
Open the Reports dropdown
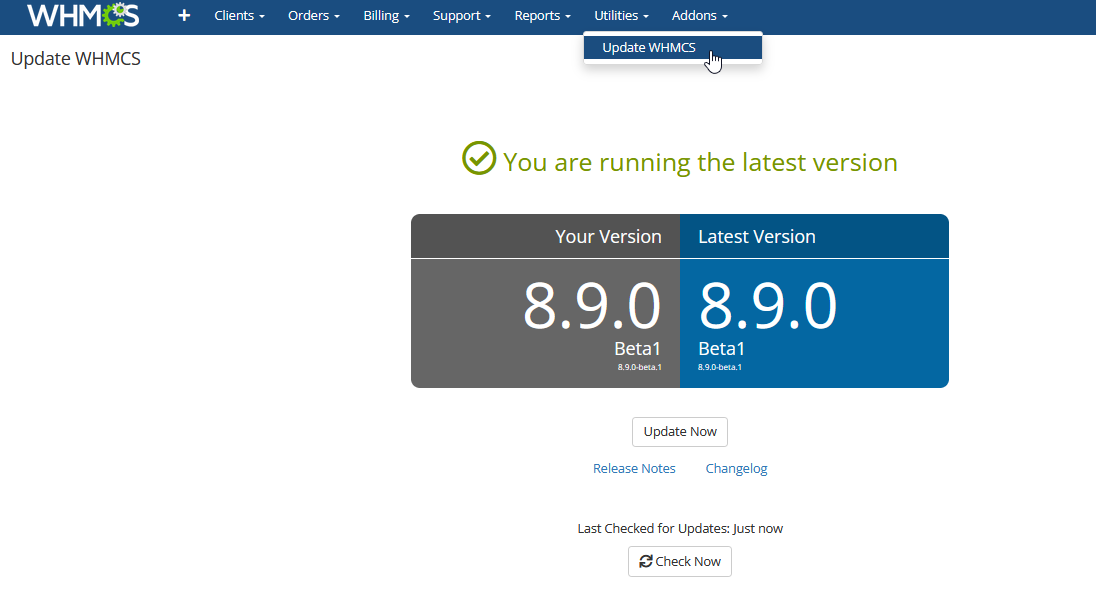click(542, 15)
